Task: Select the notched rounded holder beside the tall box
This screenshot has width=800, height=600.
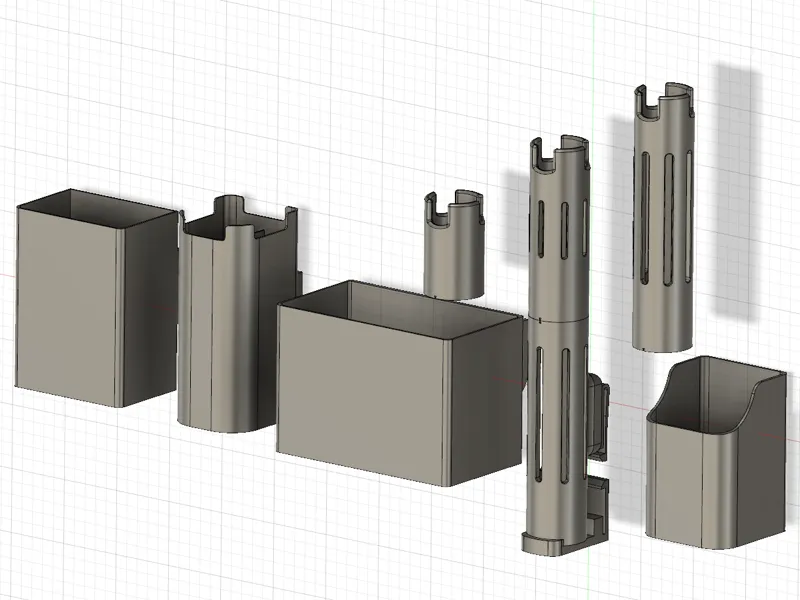Action: [x=238, y=314]
